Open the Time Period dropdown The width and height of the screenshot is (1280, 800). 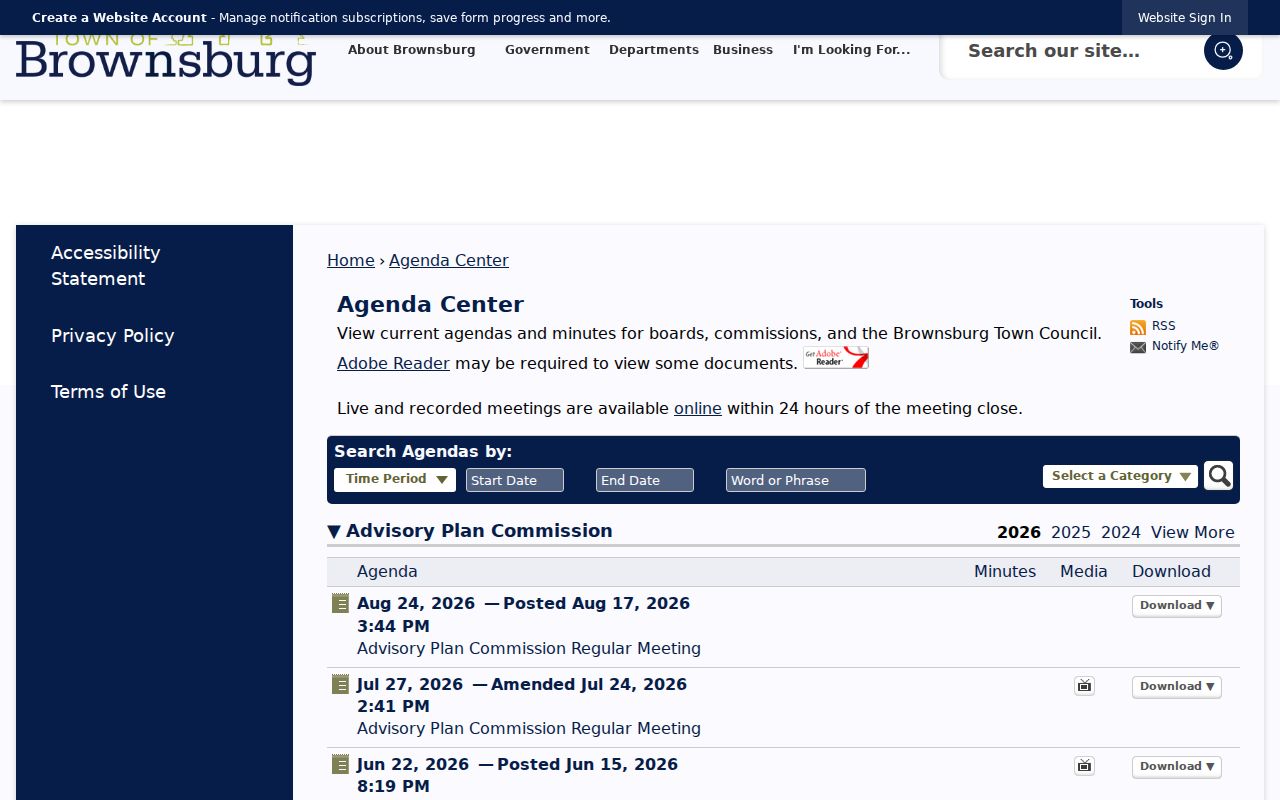(395, 480)
